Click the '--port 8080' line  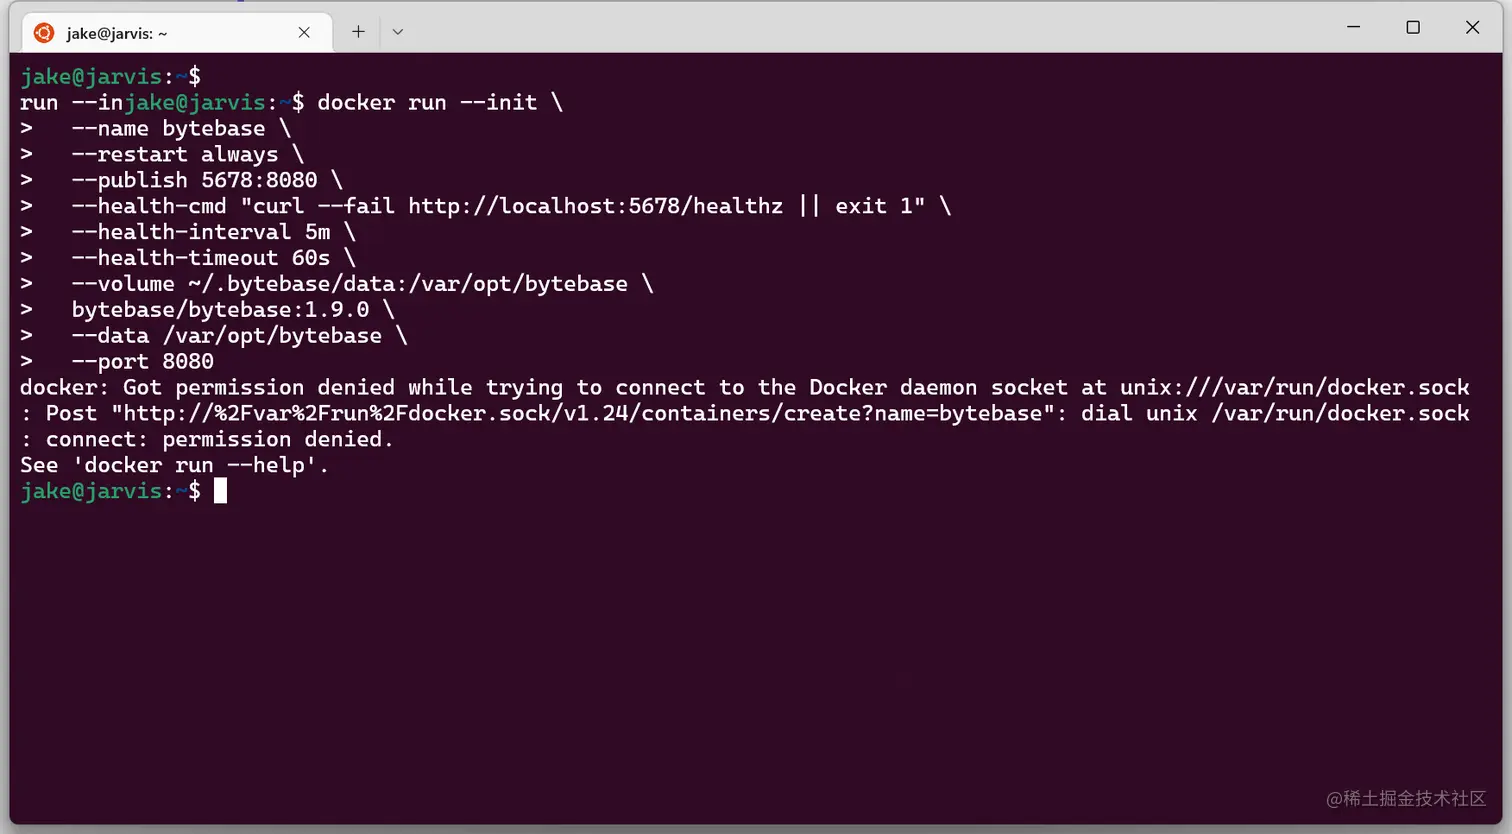(142, 362)
